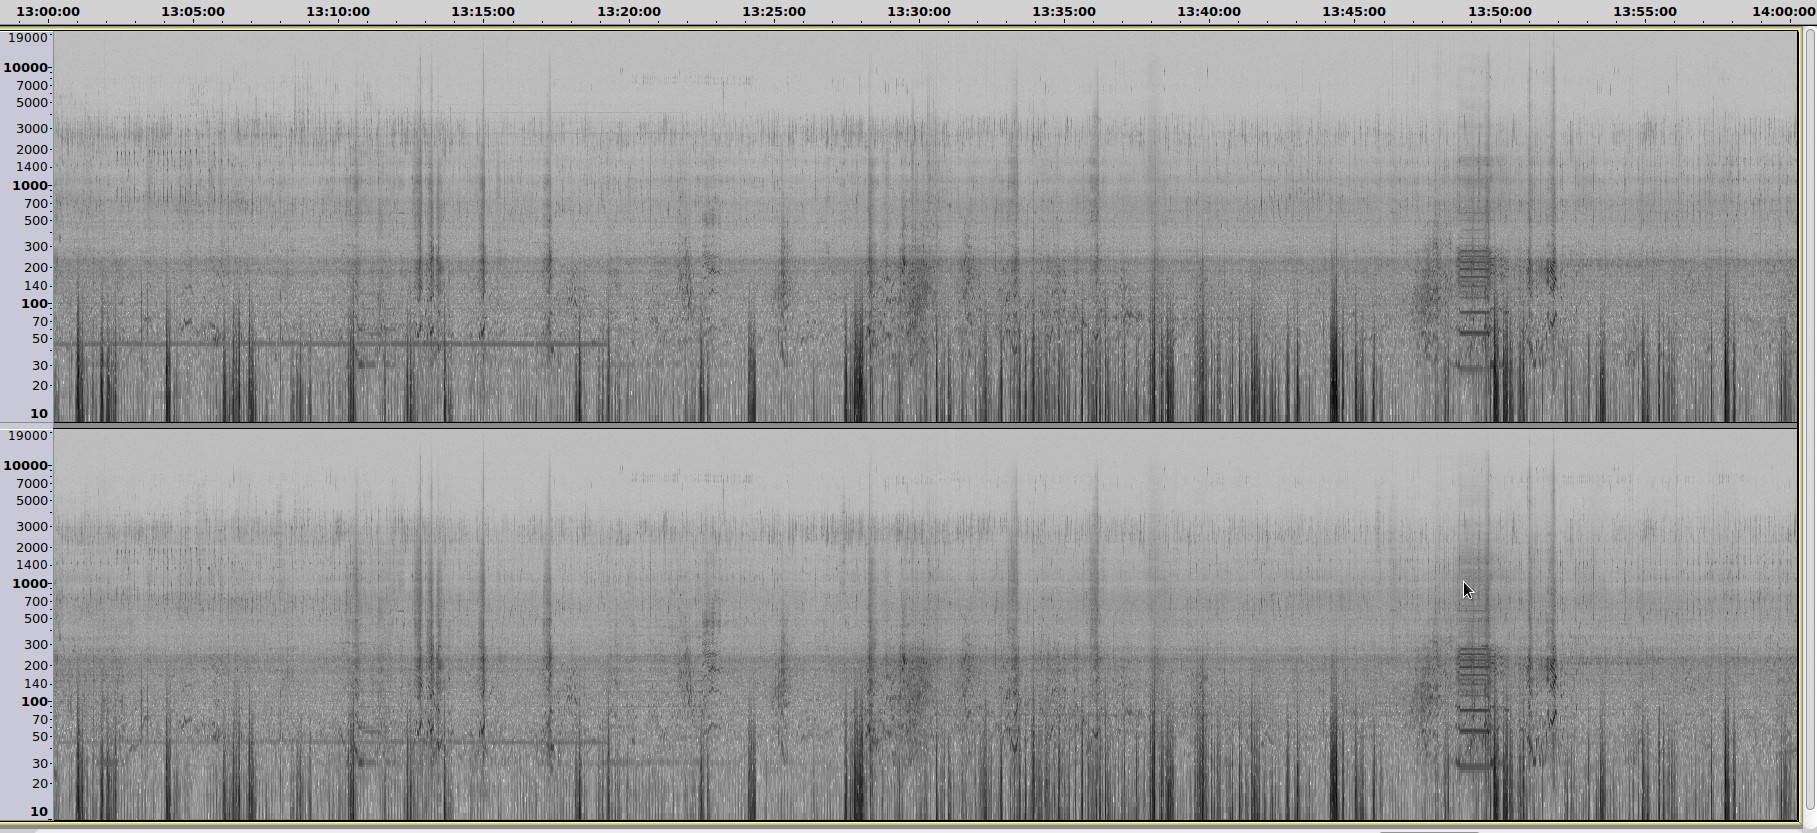Set playhead at 13:15:00 on ruler
Viewport: 1817px width, 833px height.
point(483,12)
